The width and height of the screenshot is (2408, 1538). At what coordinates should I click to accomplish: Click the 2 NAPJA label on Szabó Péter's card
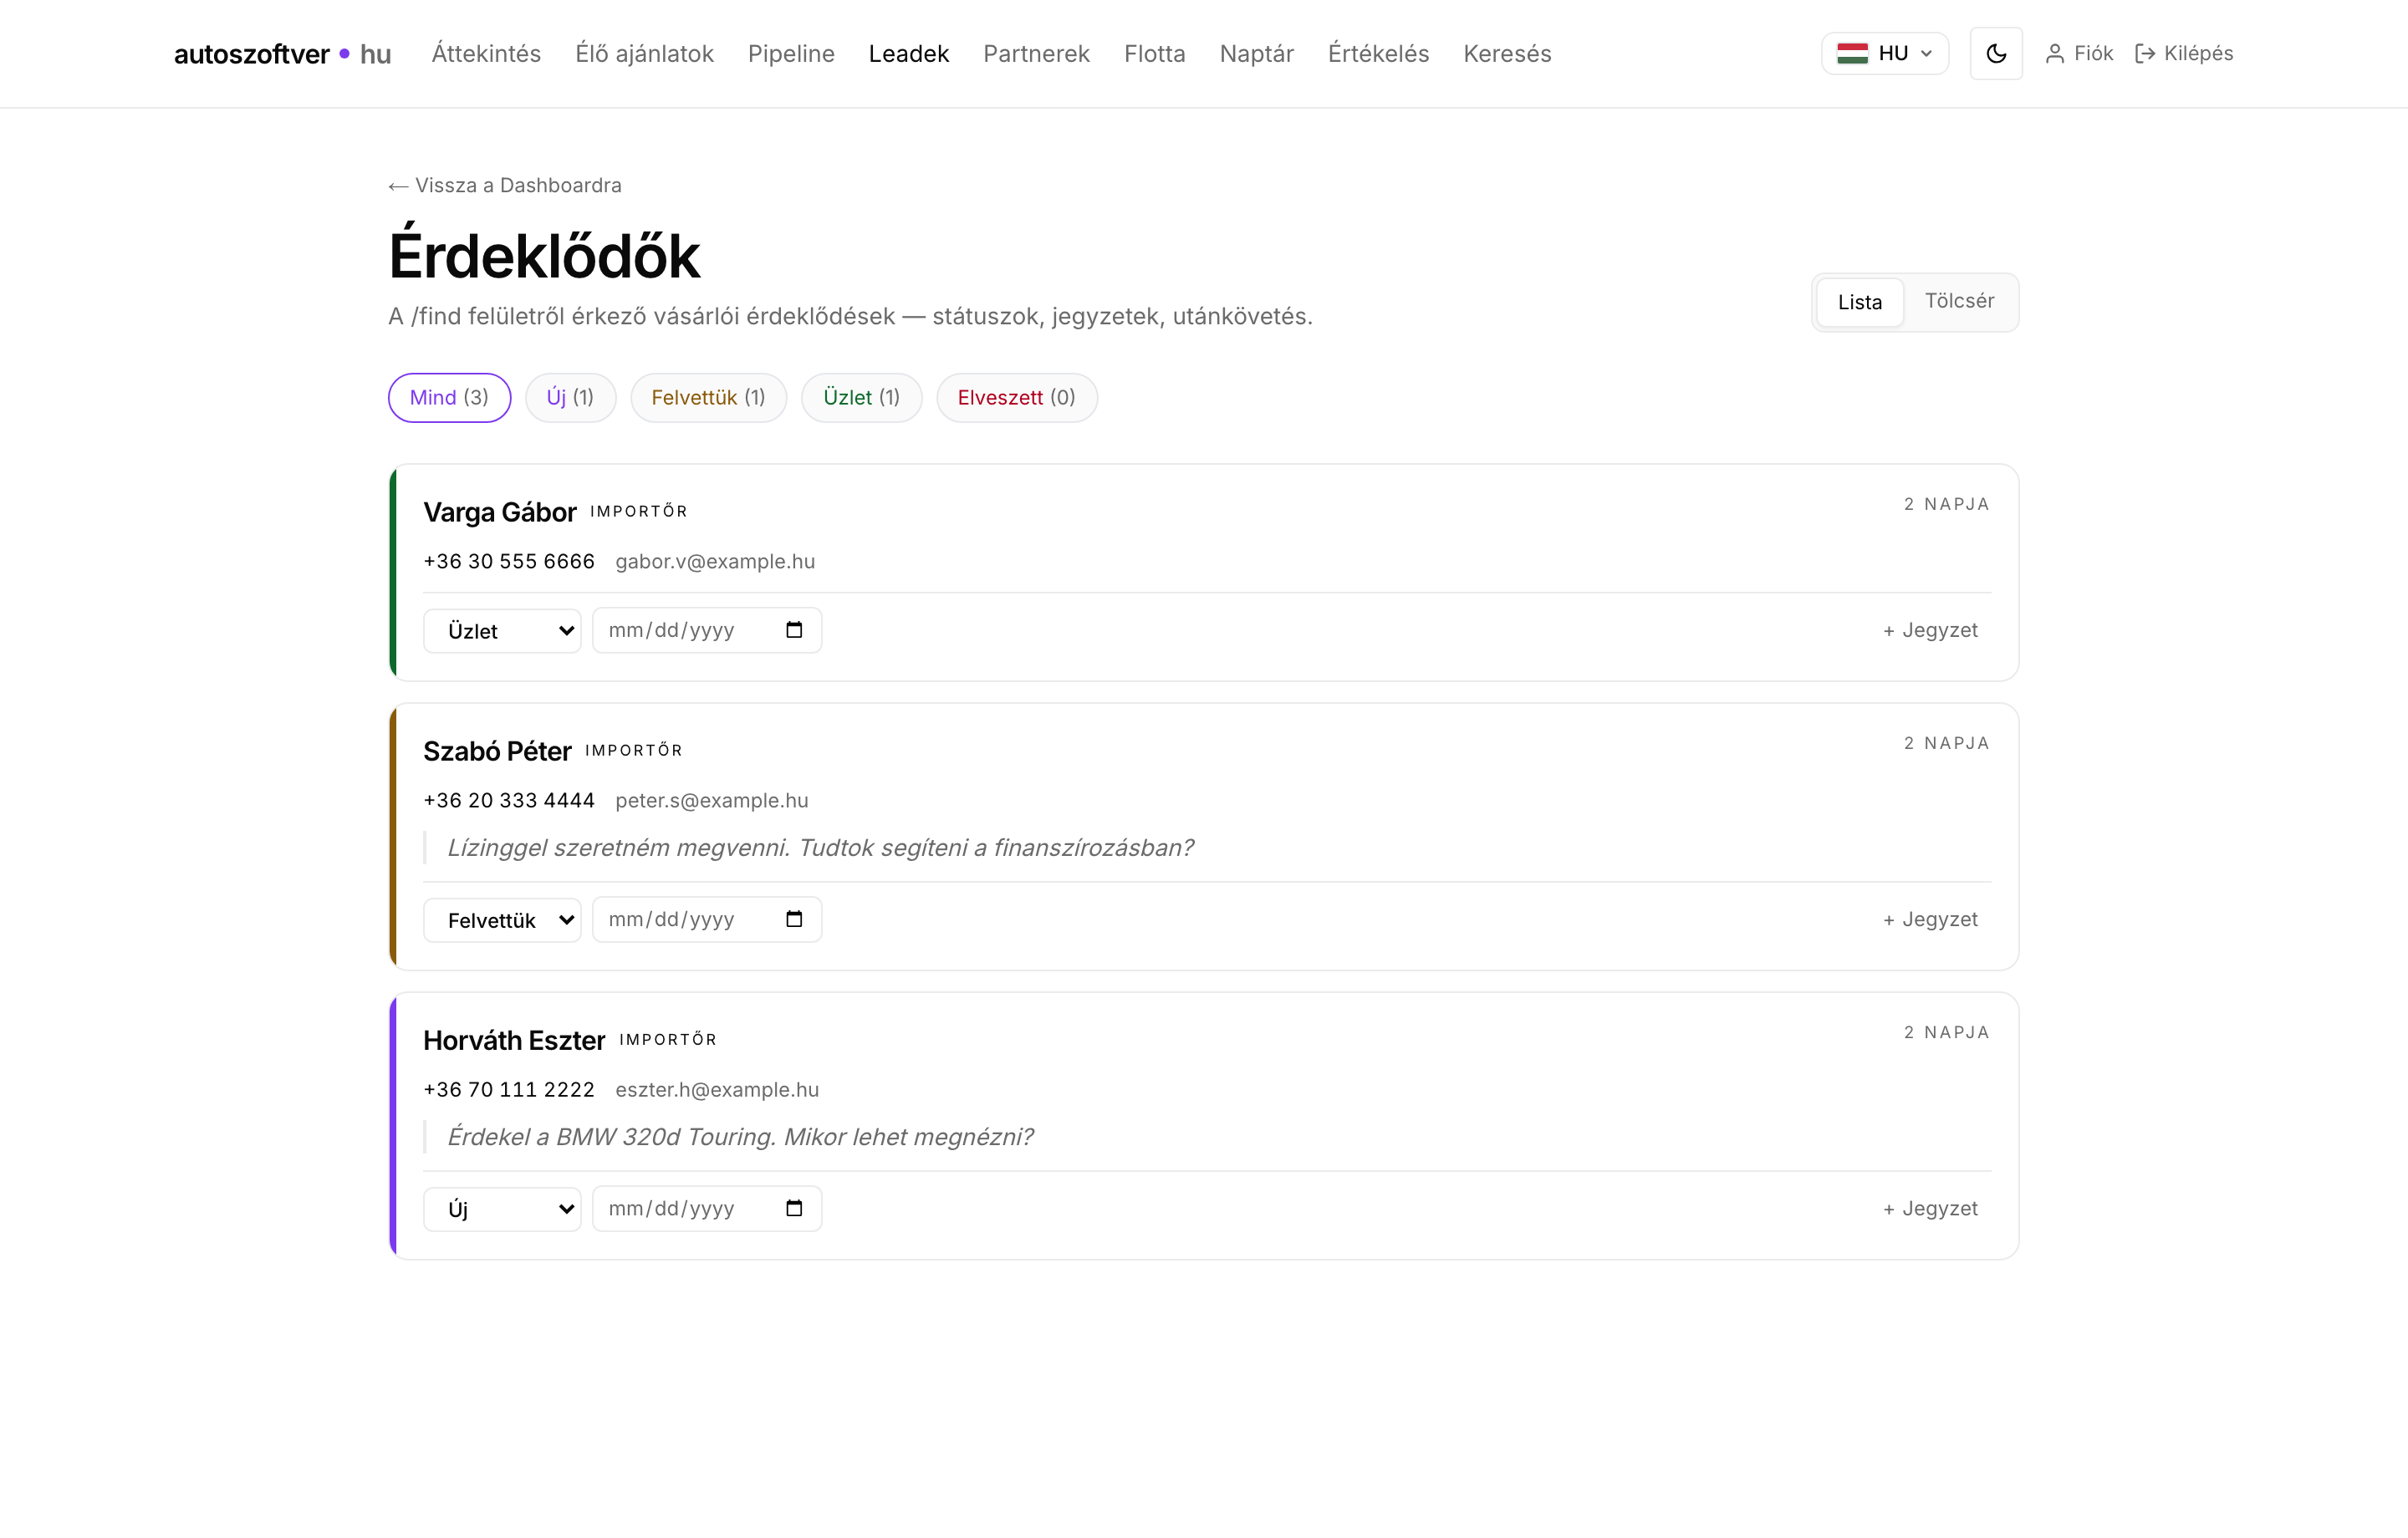(1946, 743)
